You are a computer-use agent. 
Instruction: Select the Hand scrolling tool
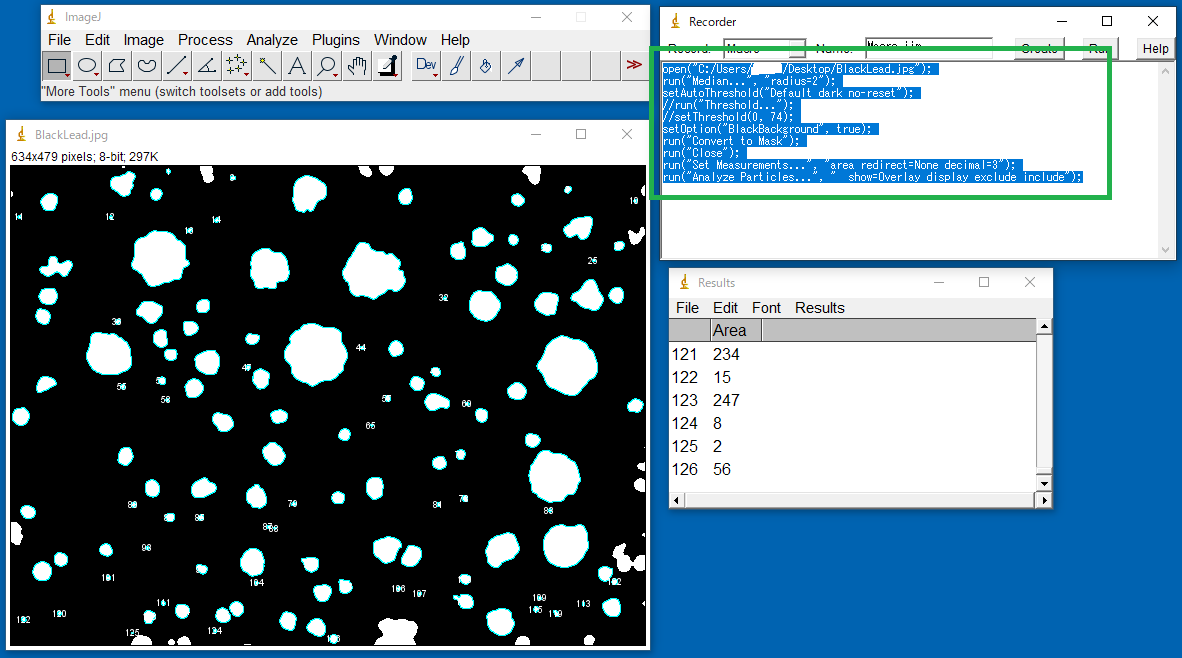pyautogui.click(x=357, y=66)
